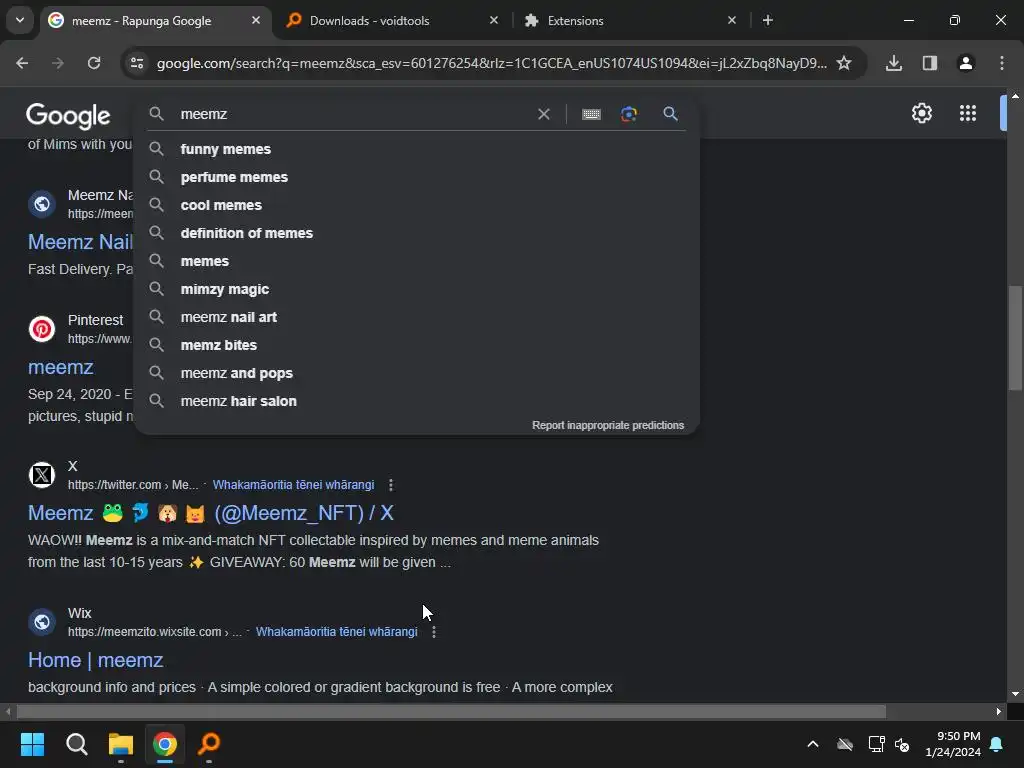The image size is (1024, 768).
Task: Select suggestion 'mimzy magic'
Action: click(416, 289)
